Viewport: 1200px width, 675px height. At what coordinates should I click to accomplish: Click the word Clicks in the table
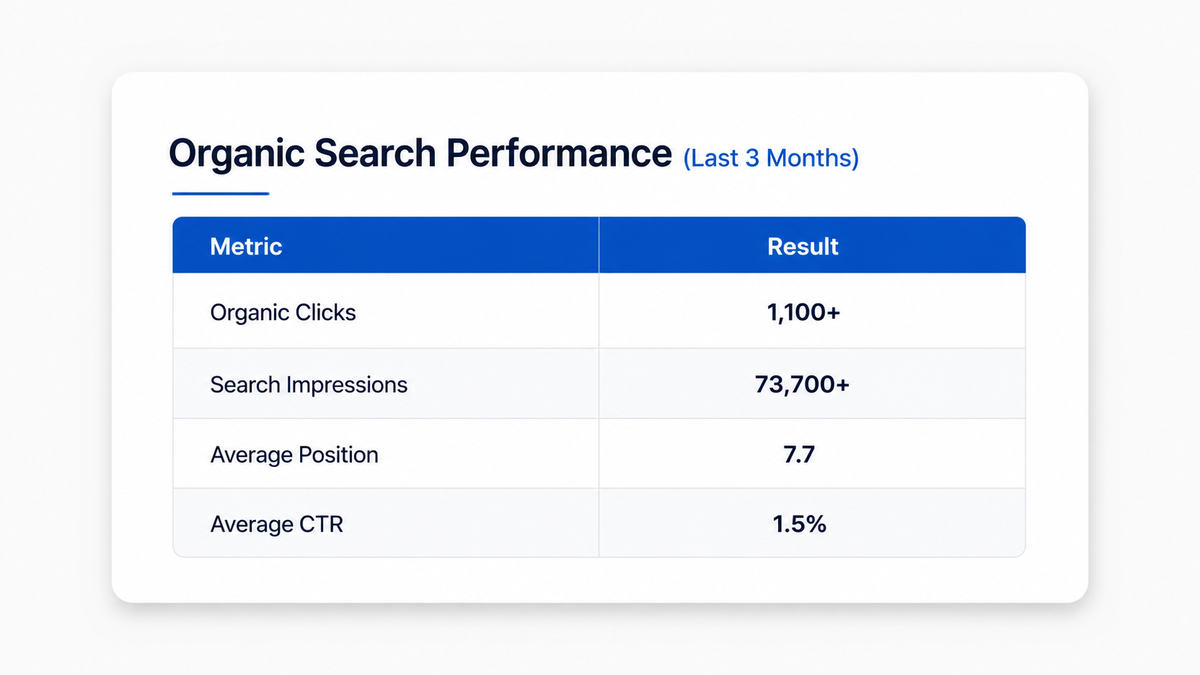point(326,312)
